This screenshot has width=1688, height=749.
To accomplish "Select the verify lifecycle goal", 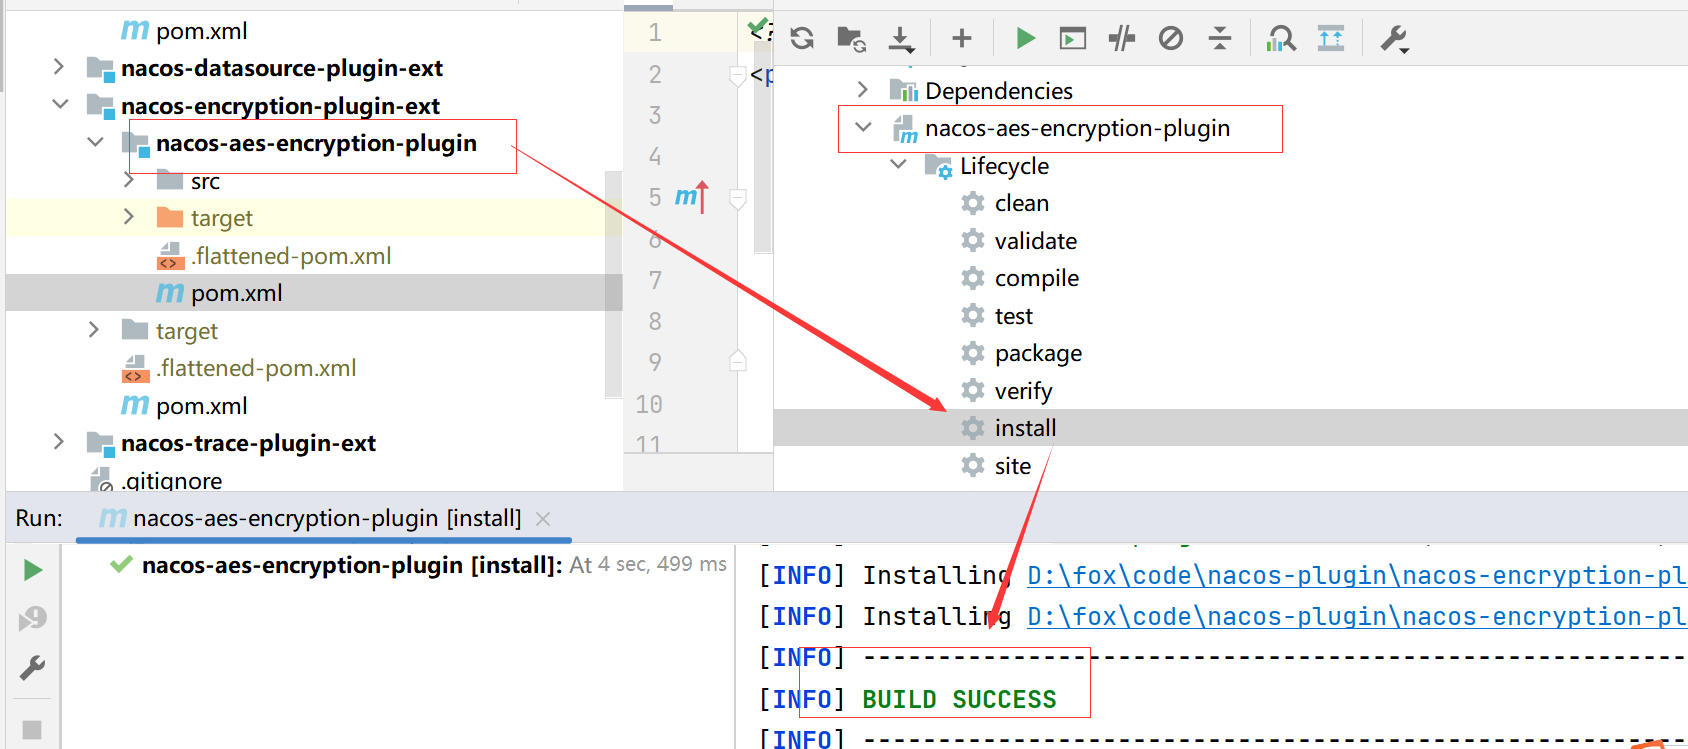I will pos(1023,391).
